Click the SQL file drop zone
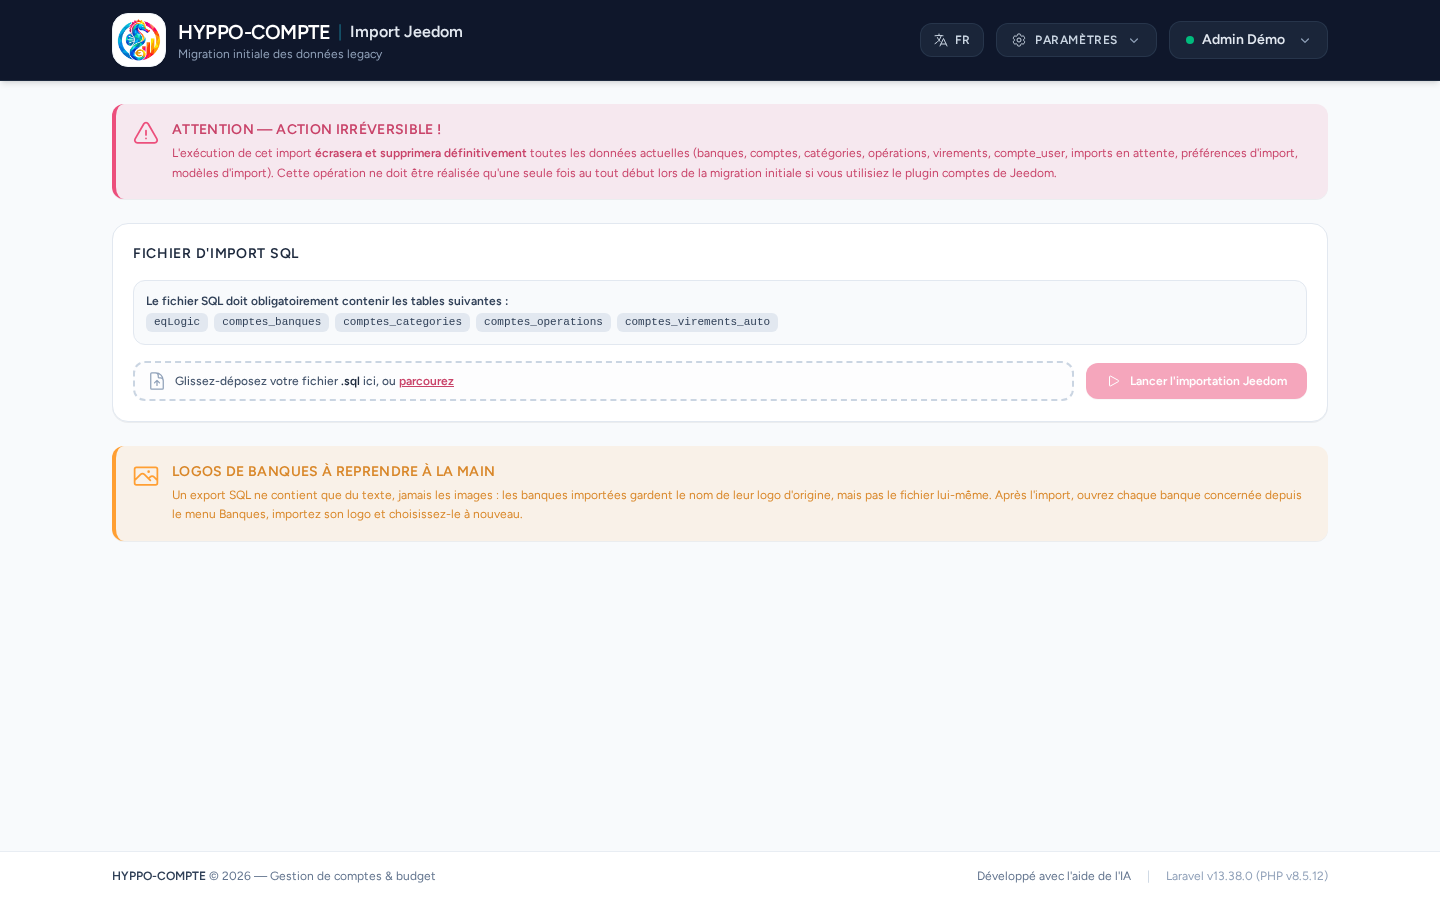 click(x=603, y=381)
